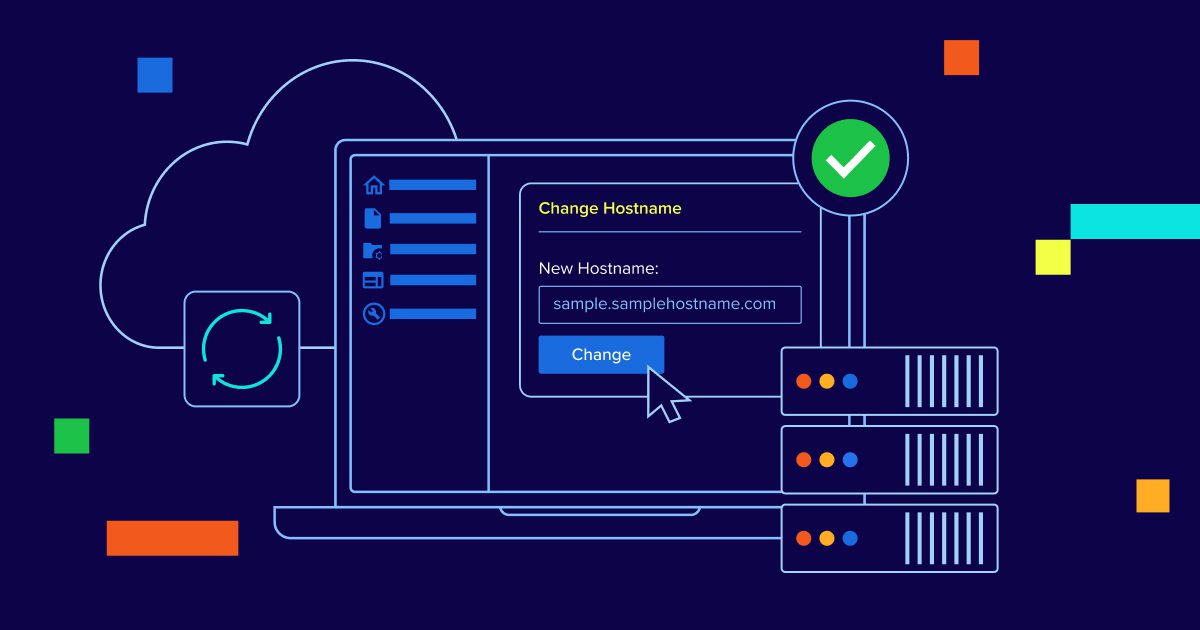The image size is (1200, 630).
Task: Click the blue dot on bottom server
Action: point(850,538)
